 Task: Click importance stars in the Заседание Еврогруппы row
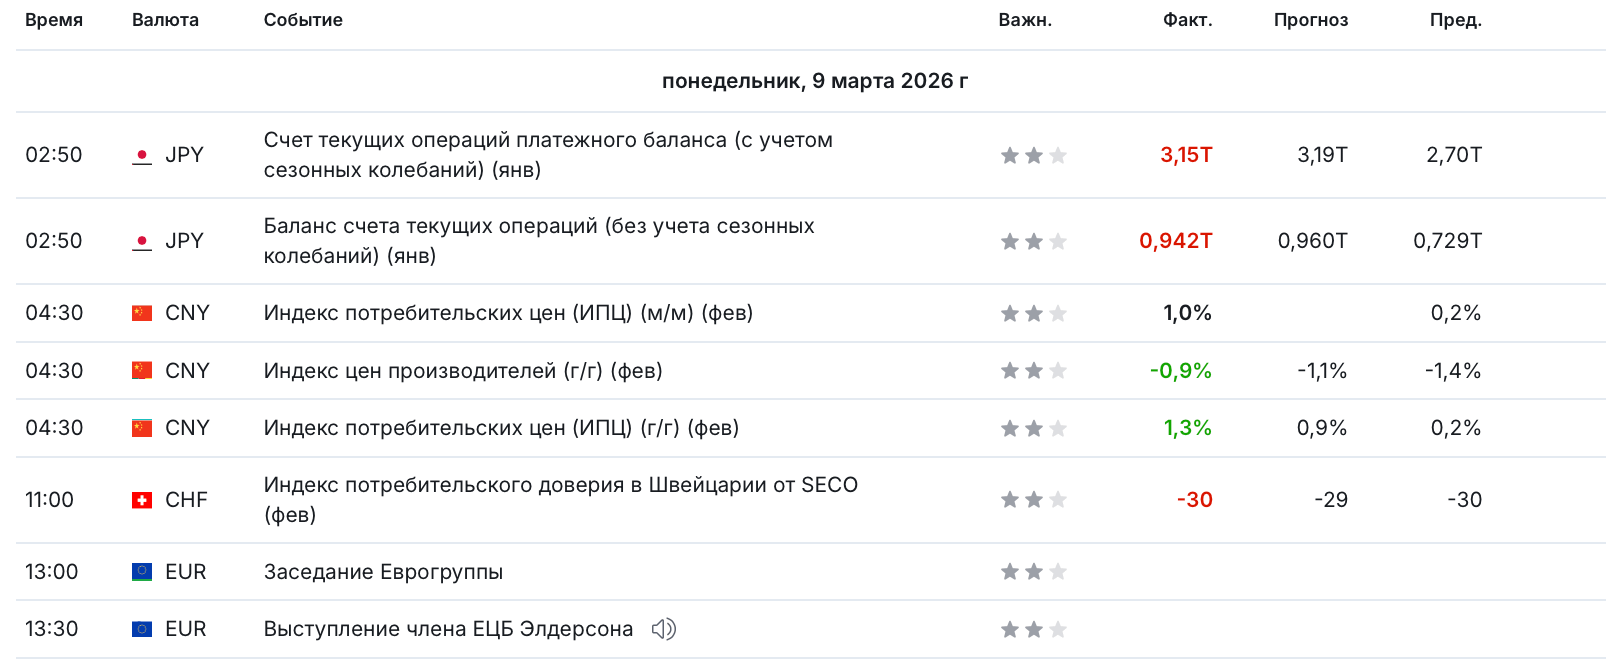click(x=1033, y=572)
